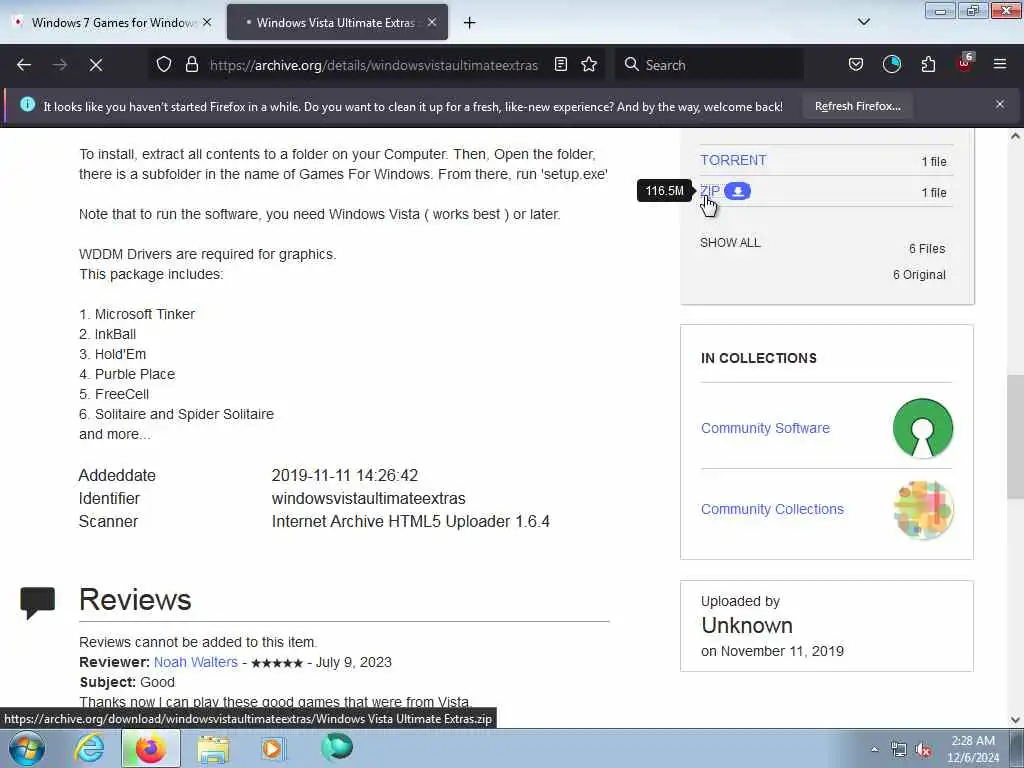This screenshot has height=768, width=1024.
Task: Click the page vertical scrollbar thumb
Action: point(1015,437)
